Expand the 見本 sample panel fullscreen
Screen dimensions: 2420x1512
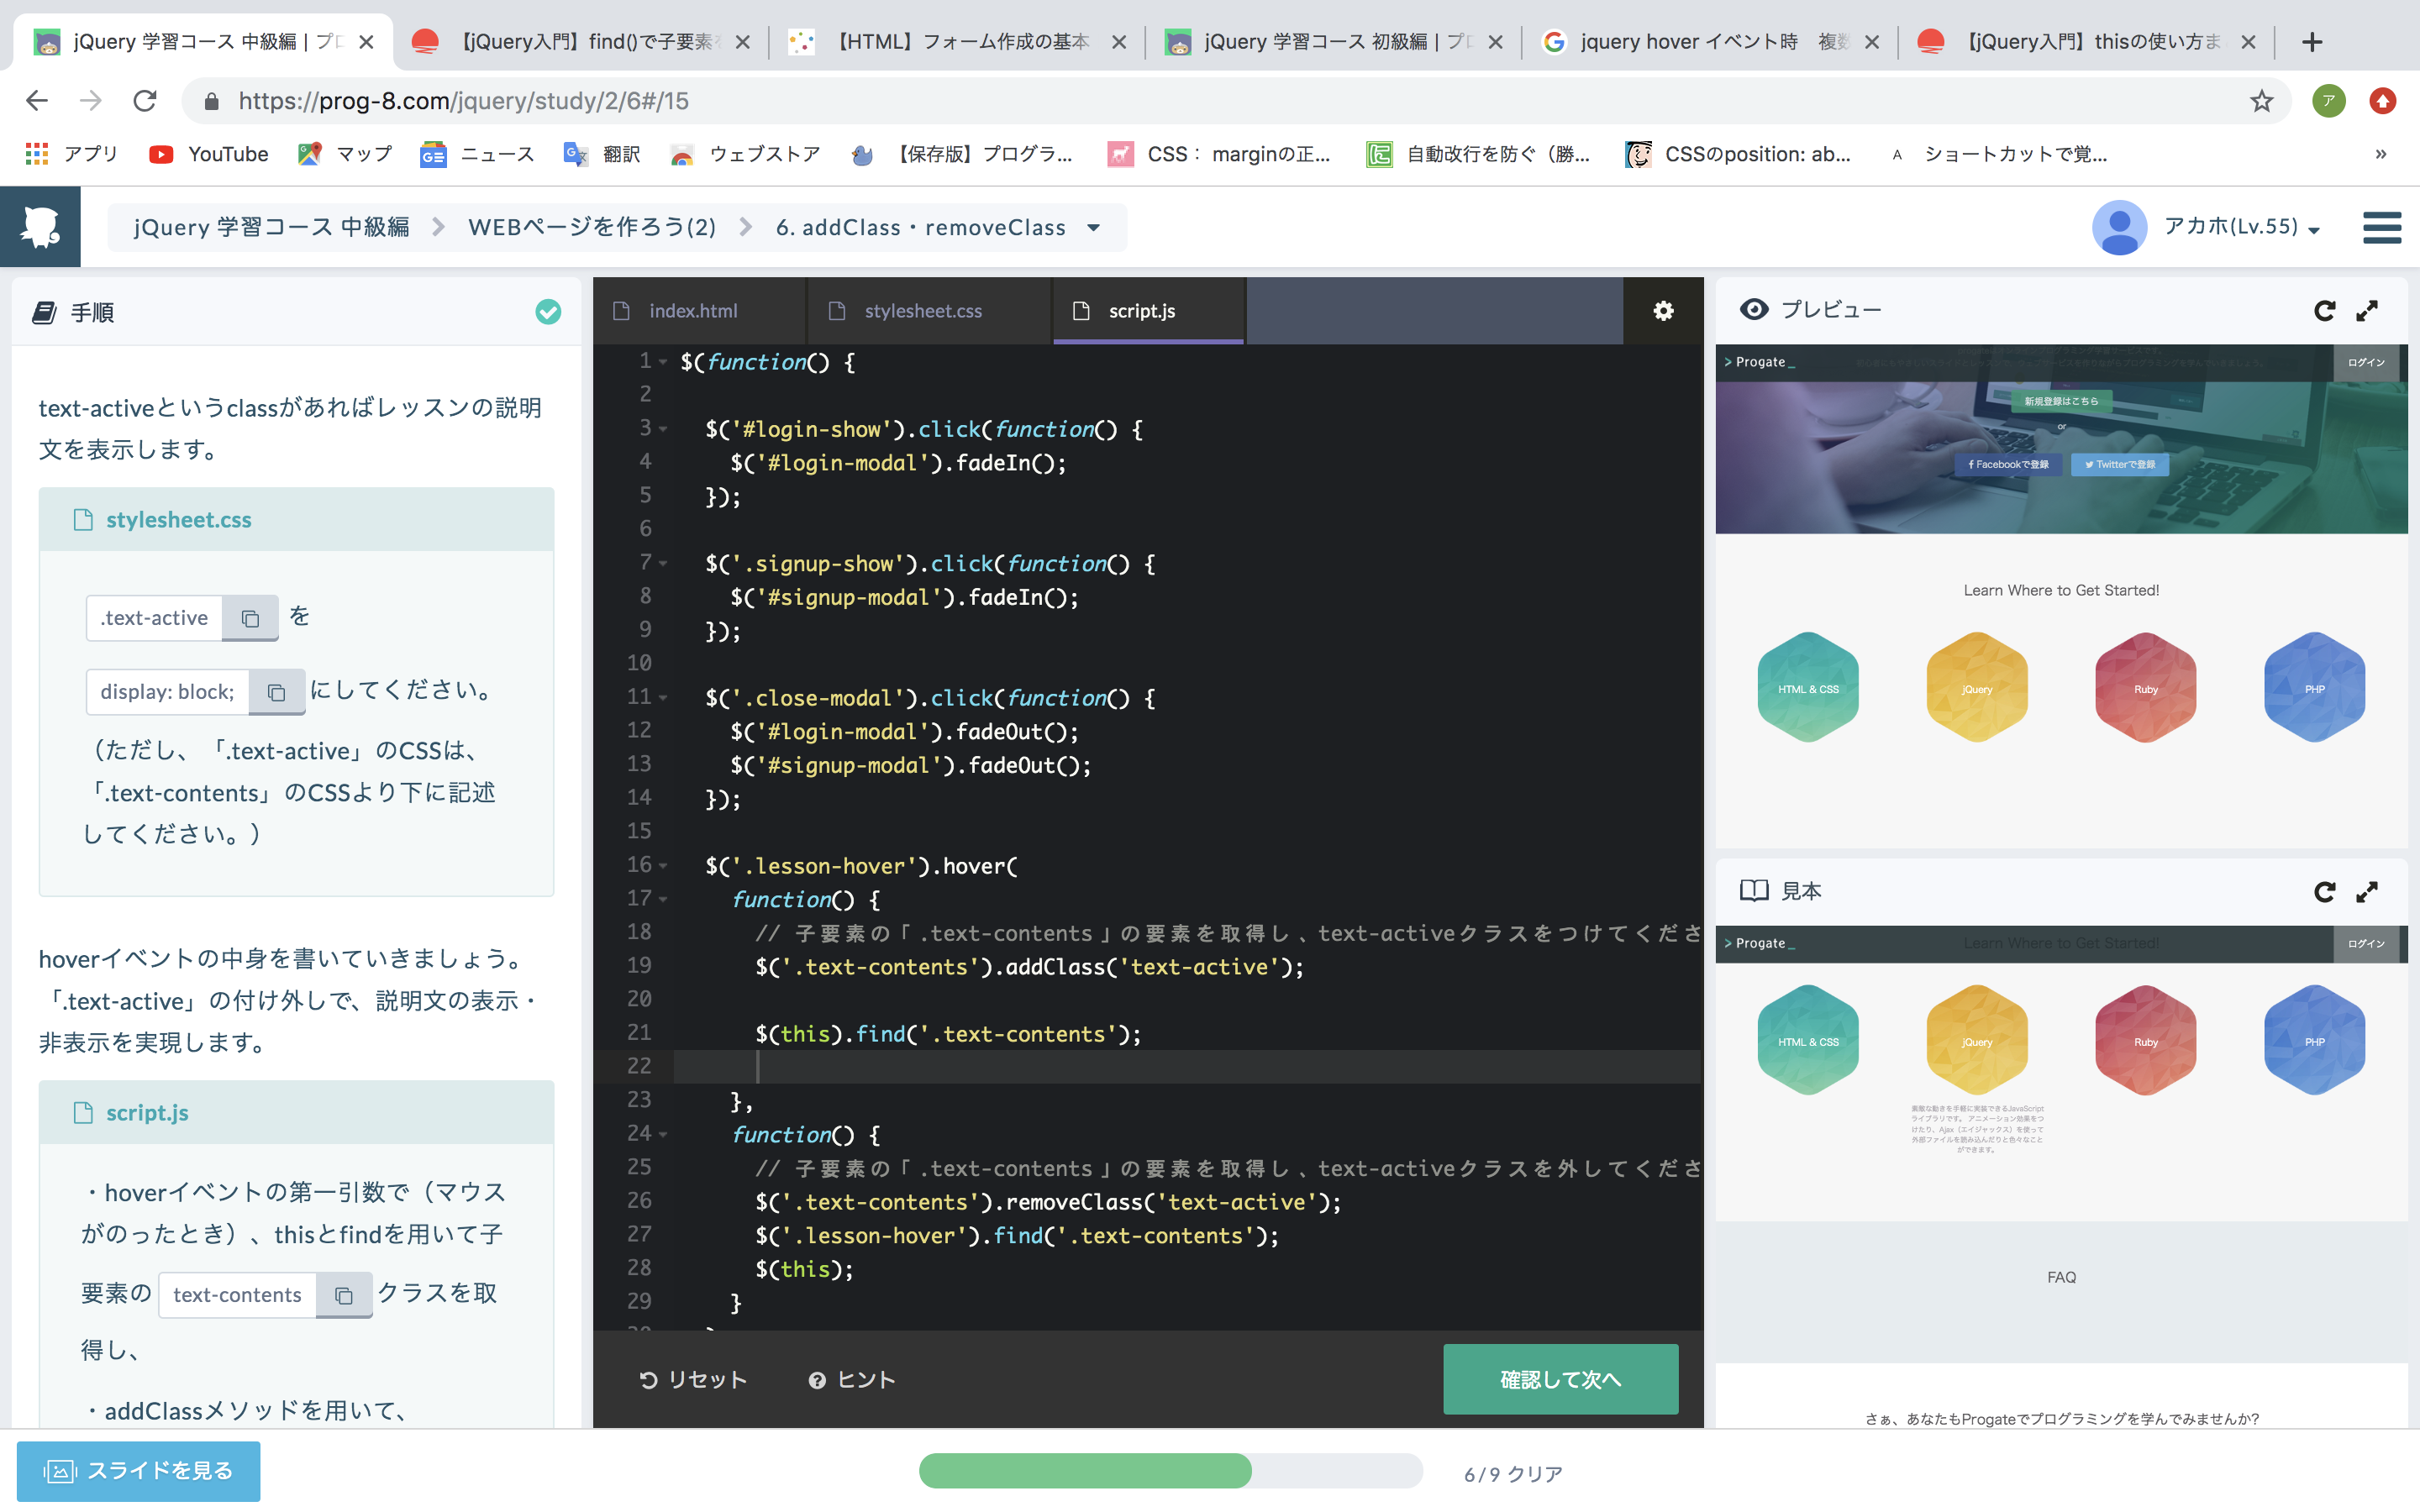coord(2367,892)
